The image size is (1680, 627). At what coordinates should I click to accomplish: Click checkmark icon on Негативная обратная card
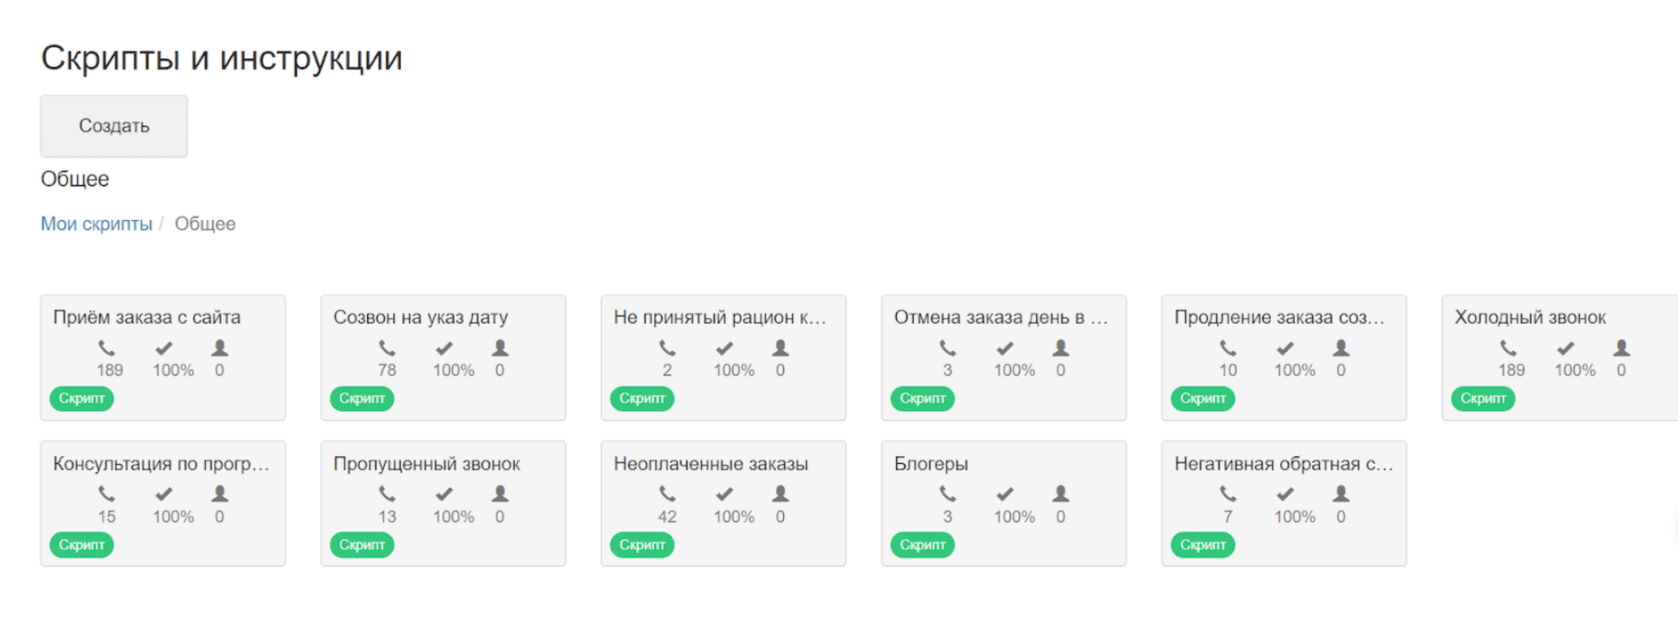1285,494
